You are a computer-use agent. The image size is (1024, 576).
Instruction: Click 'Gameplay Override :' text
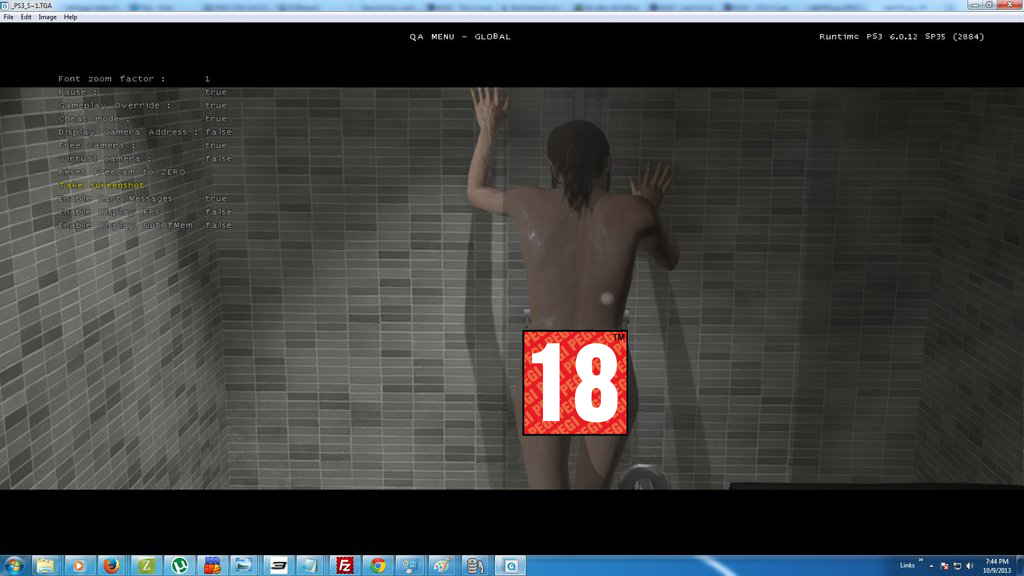114,105
